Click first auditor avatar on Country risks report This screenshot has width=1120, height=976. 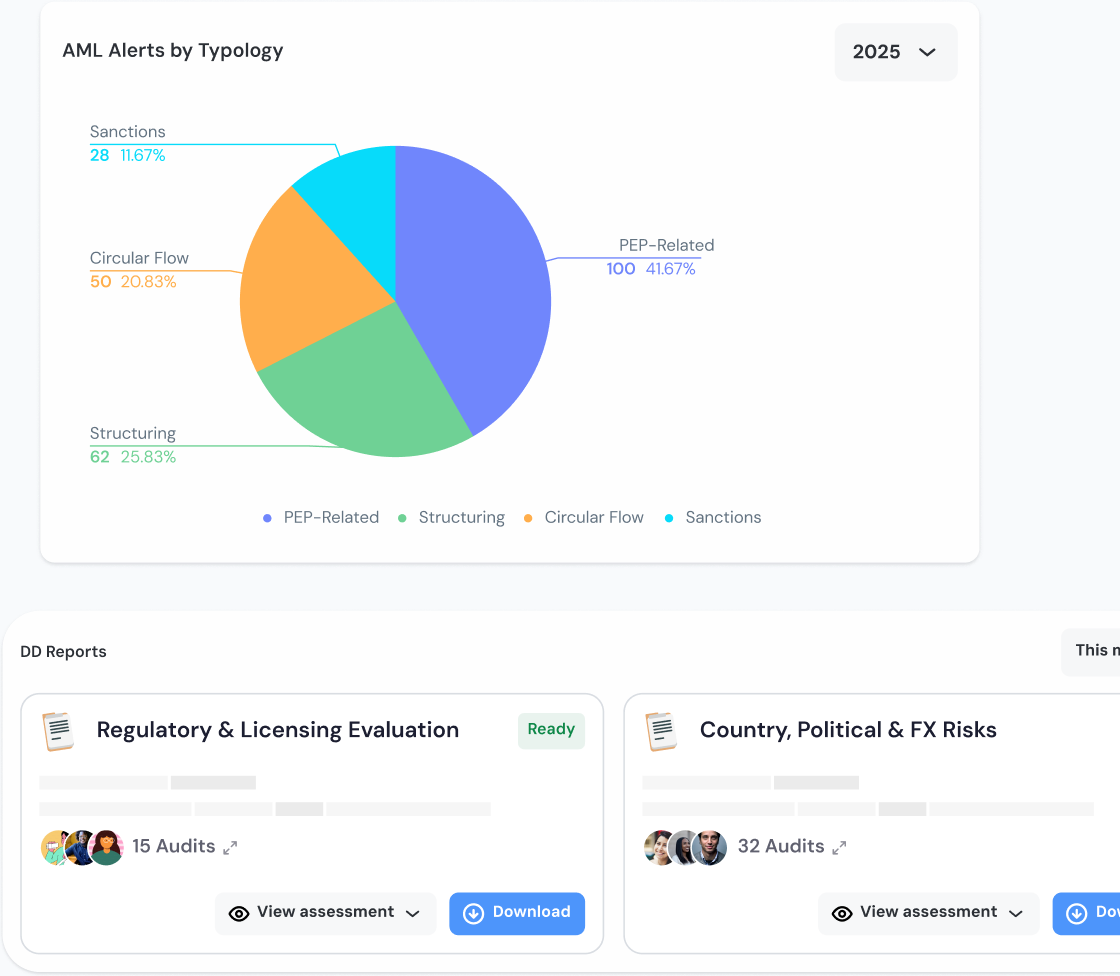tap(656, 847)
